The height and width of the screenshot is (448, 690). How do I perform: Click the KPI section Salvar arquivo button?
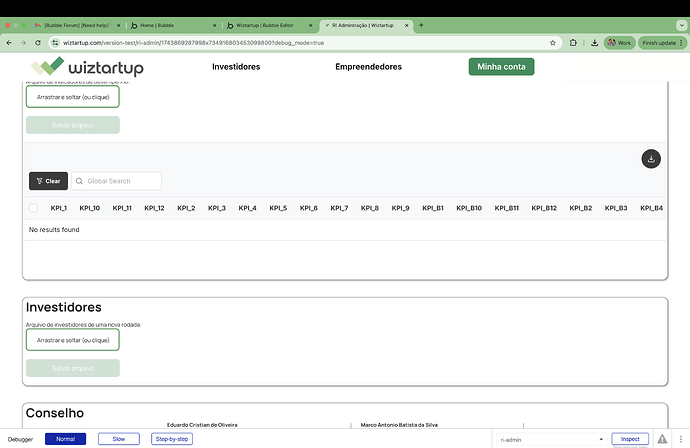pyautogui.click(x=73, y=125)
